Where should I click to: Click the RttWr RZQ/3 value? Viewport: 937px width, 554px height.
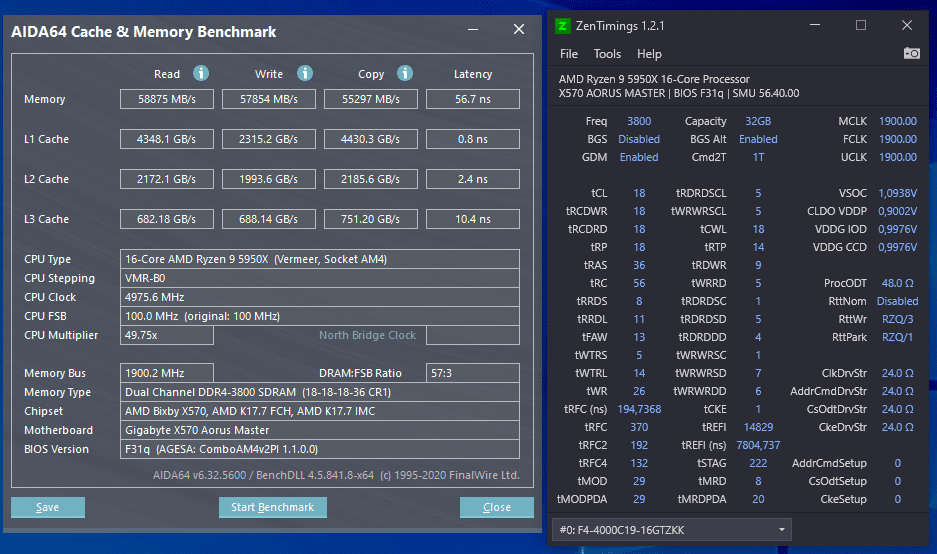click(898, 319)
